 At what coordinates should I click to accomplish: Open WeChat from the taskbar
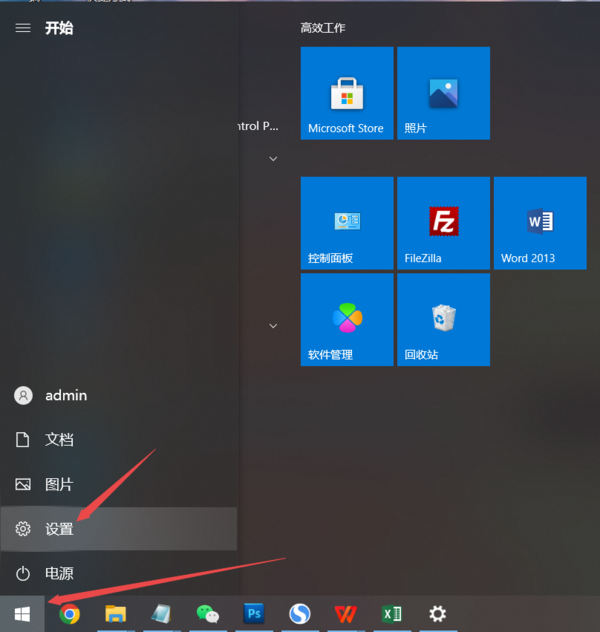207,614
